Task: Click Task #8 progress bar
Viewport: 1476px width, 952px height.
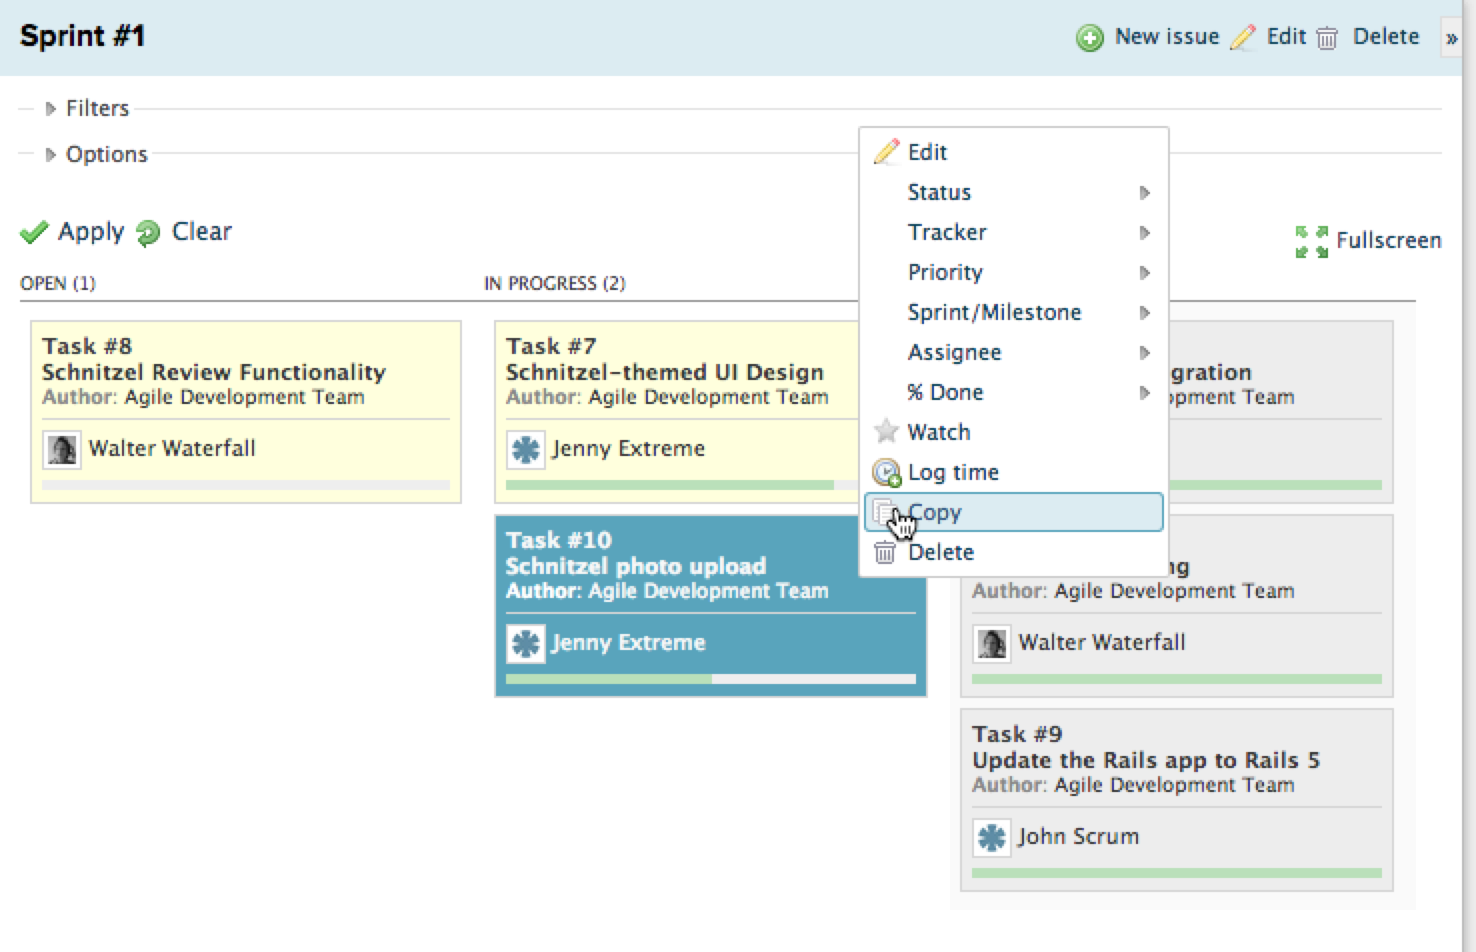Action: (246, 485)
